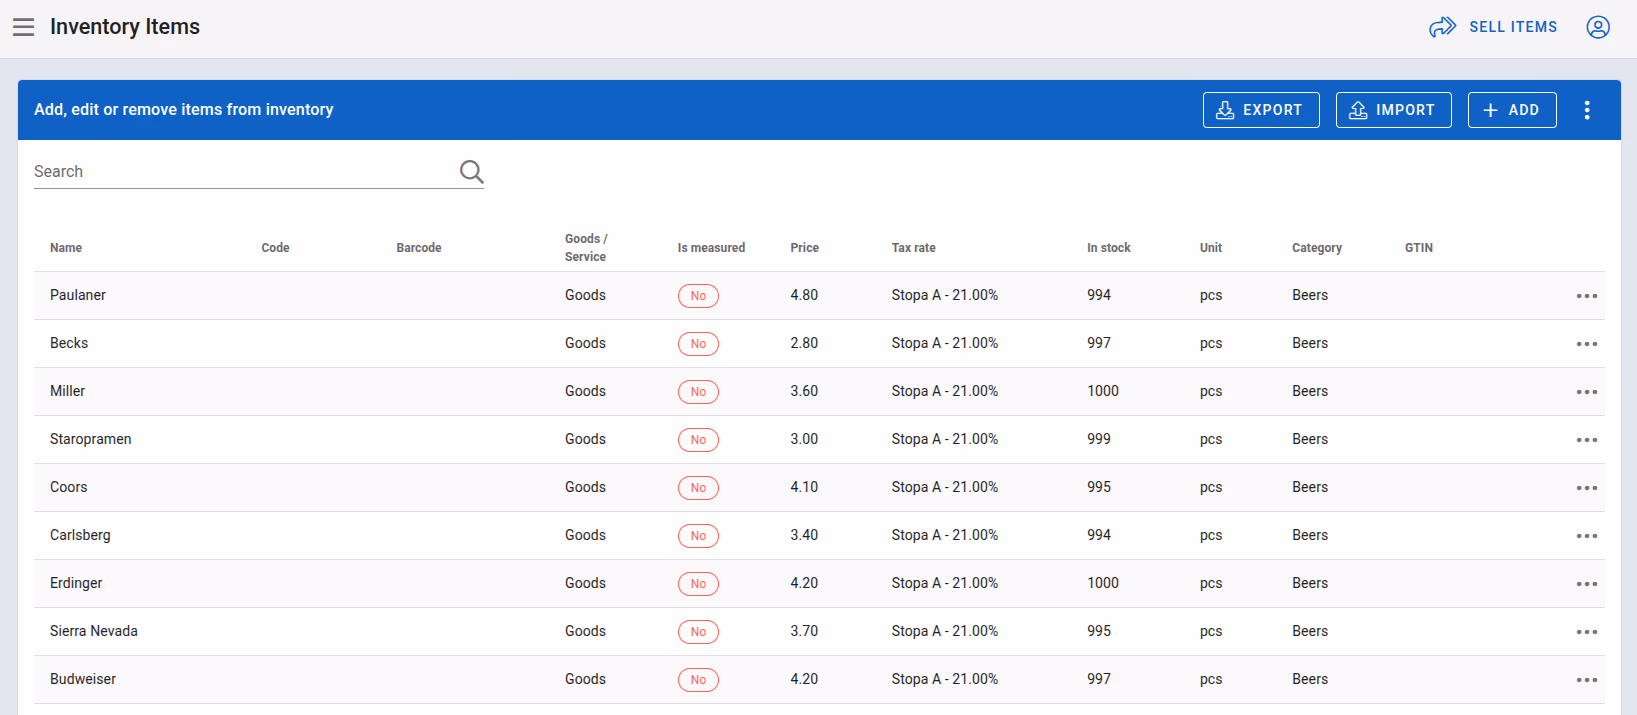Open row actions for Carlsberg
The width and height of the screenshot is (1637, 715).
pyautogui.click(x=1587, y=536)
